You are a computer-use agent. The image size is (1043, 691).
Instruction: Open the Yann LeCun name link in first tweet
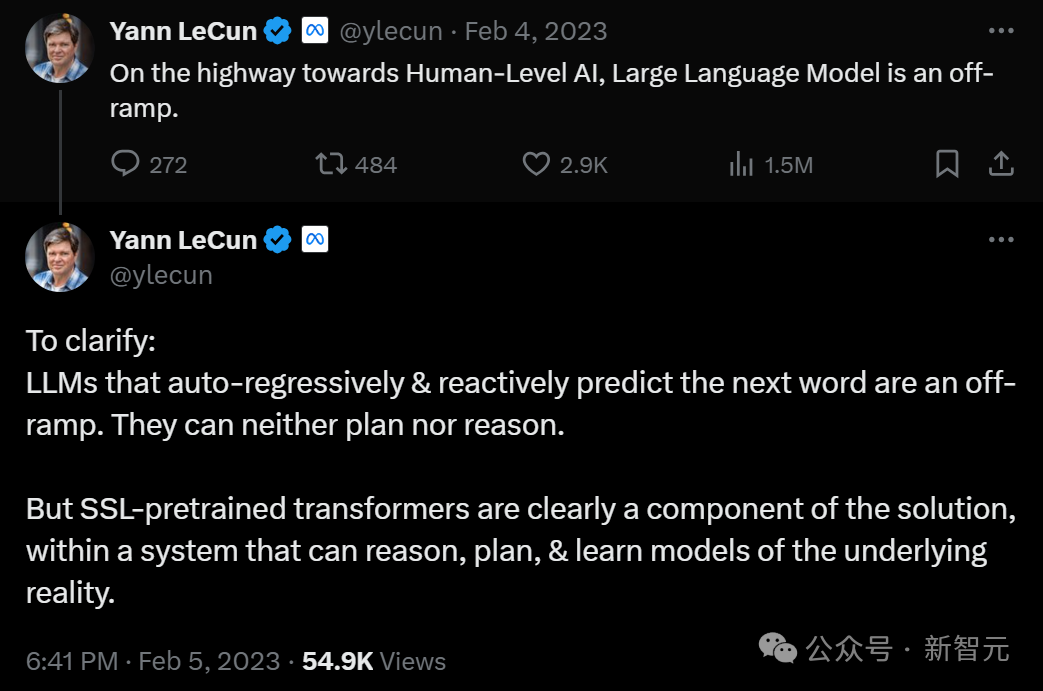click(183, 31)
